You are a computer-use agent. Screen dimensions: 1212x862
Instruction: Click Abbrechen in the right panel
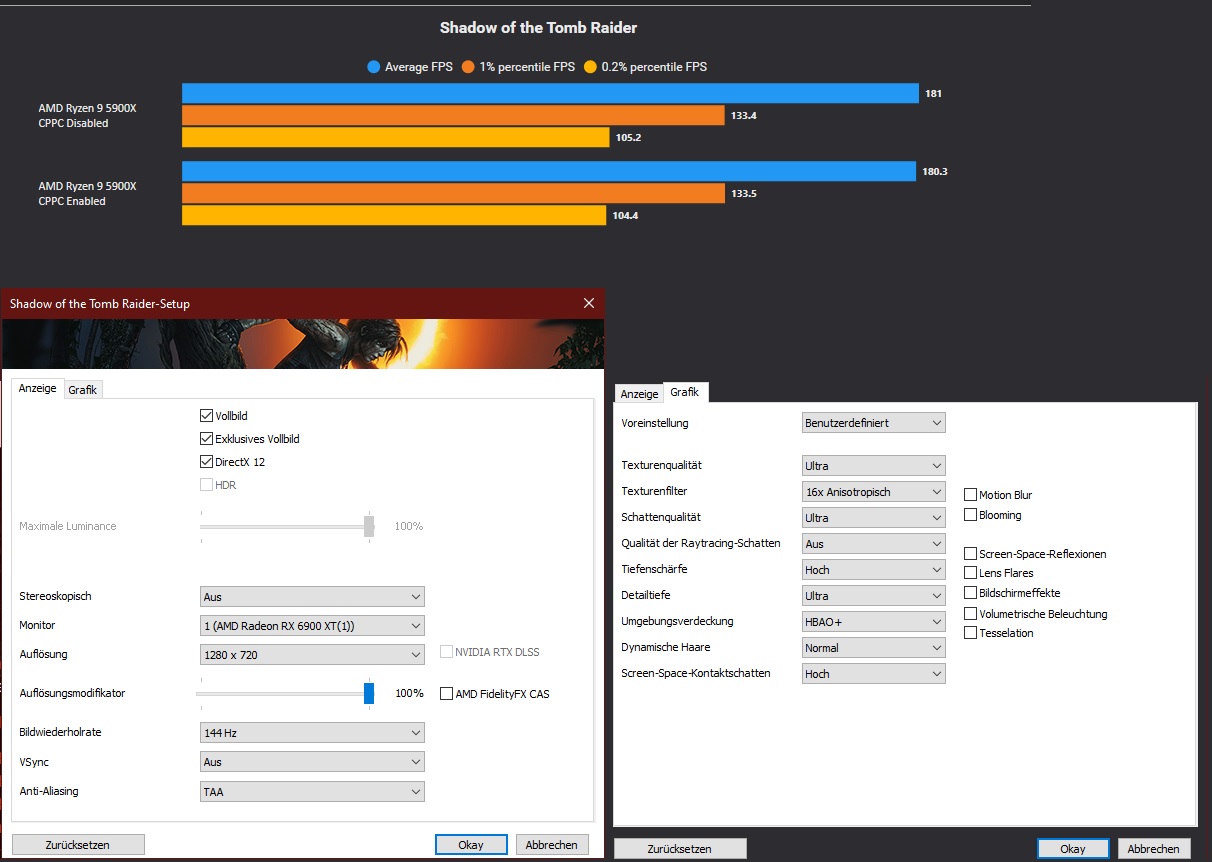[1154, 849]
